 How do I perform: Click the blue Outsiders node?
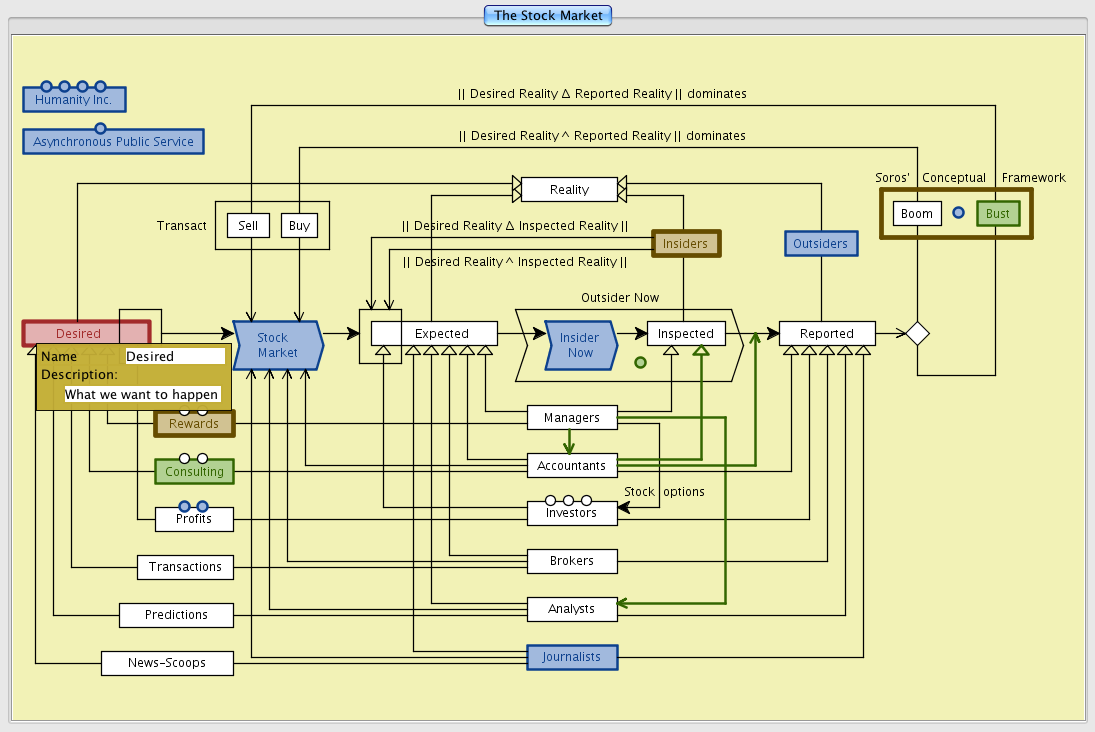820,244
